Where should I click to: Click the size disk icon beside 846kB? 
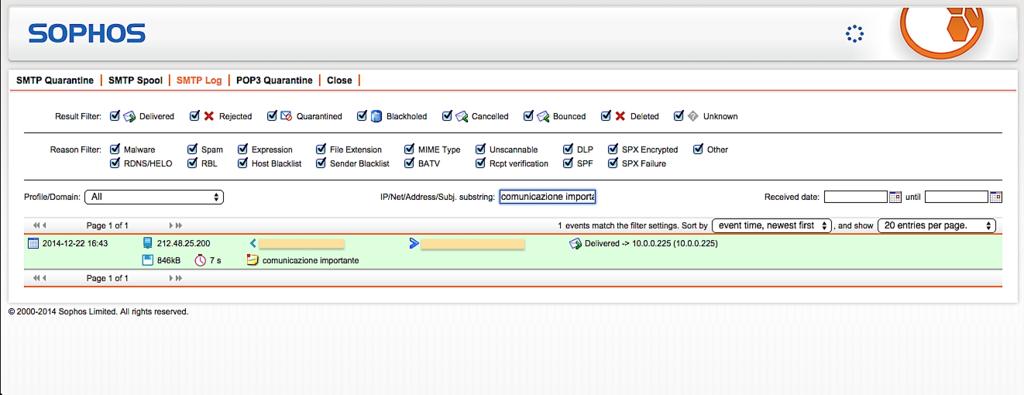tap(148, 260)
